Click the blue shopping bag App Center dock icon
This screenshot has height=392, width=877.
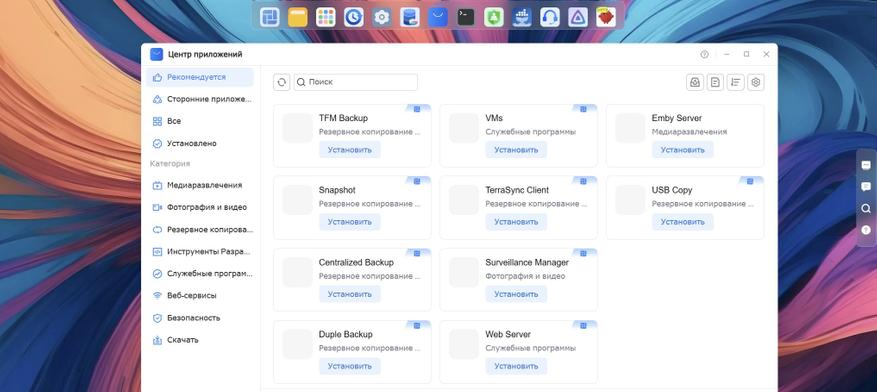point(437,17)
